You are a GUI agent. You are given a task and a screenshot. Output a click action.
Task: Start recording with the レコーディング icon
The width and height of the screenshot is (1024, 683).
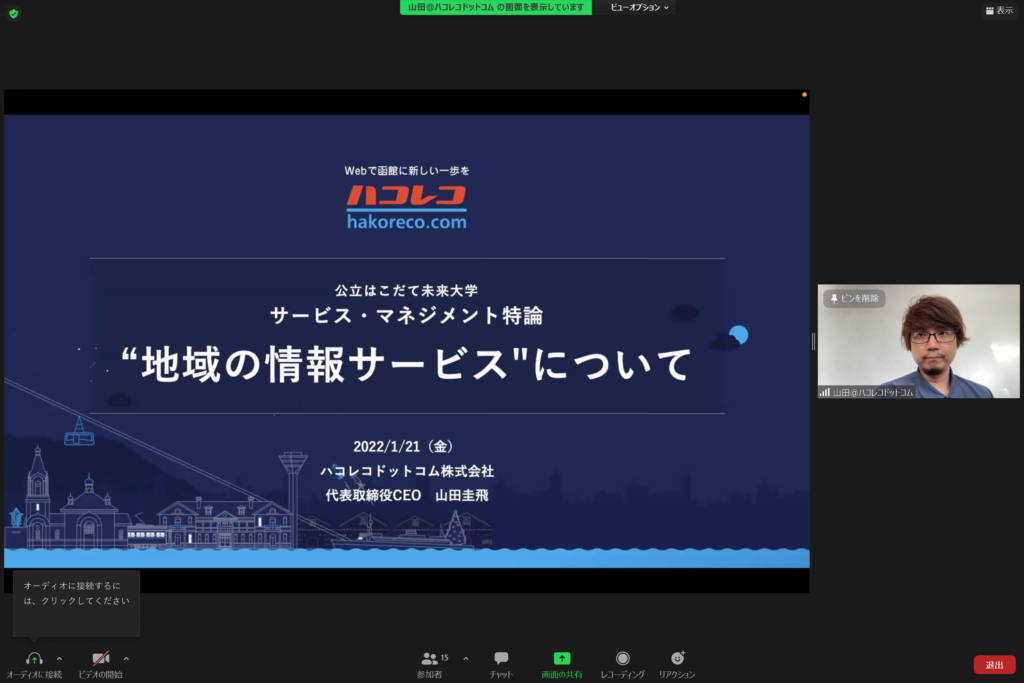click(622, 658)
